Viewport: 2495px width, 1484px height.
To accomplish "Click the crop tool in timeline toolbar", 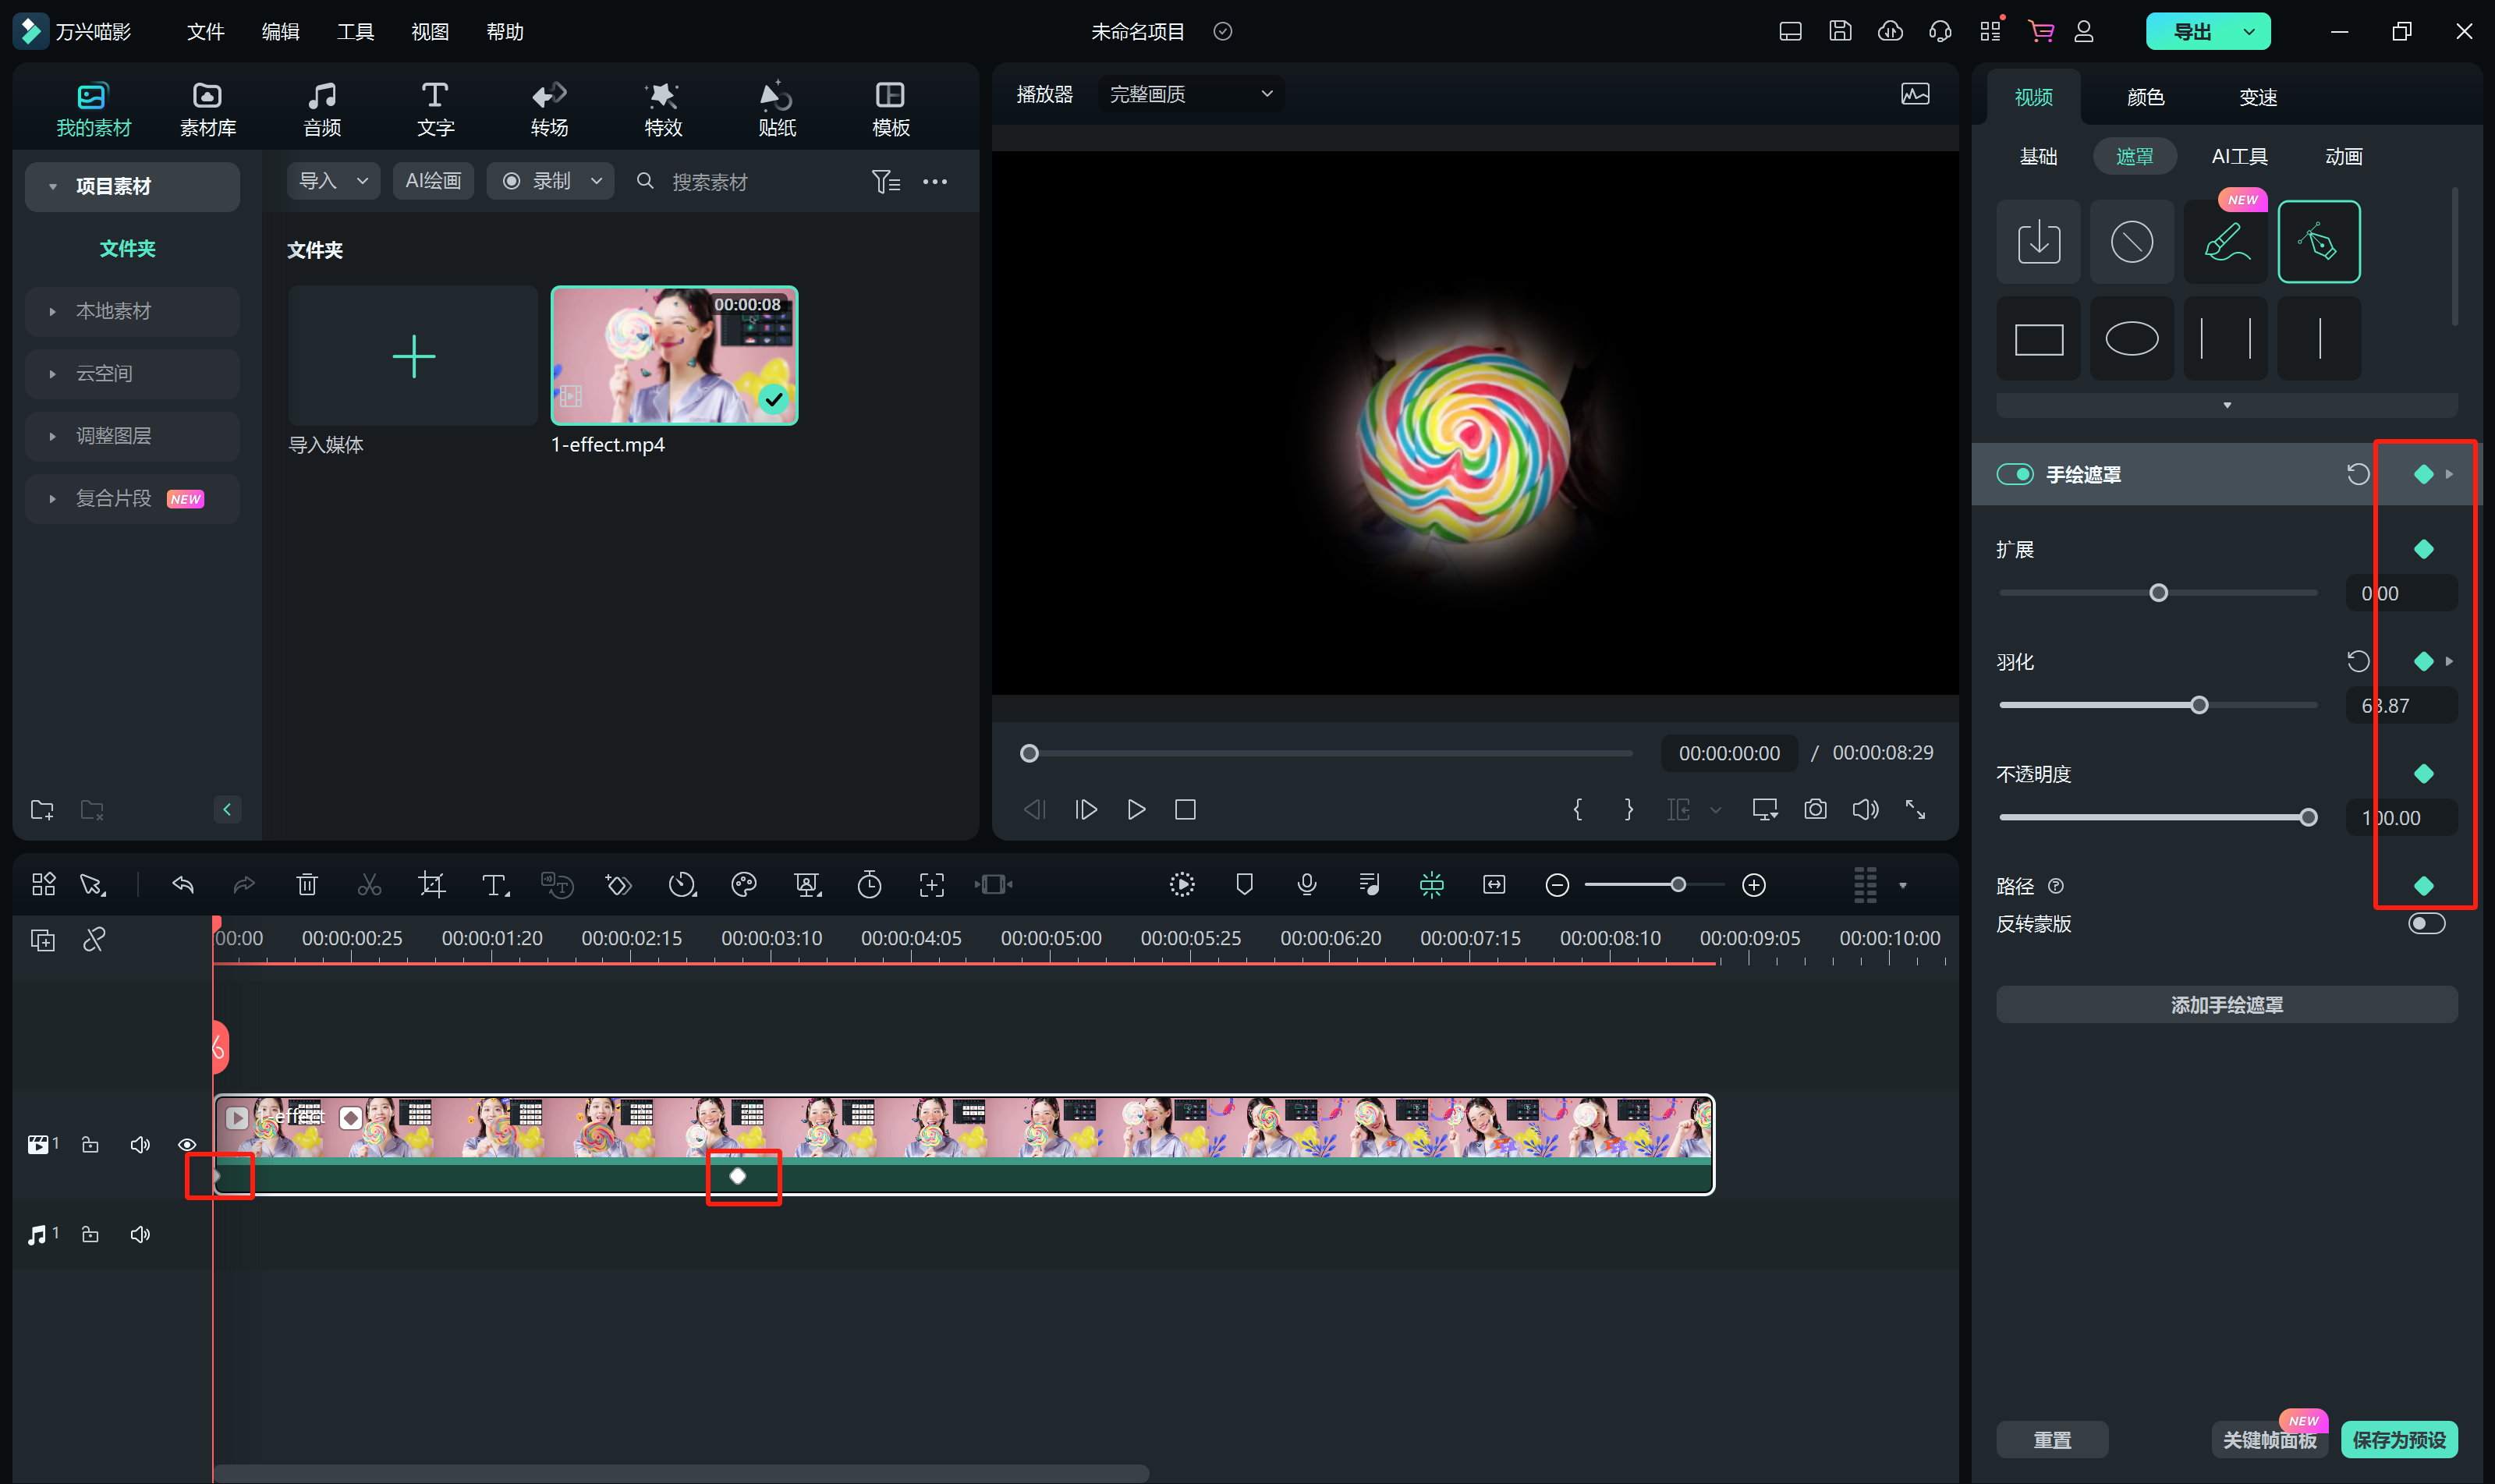I will tap(431, 884).
